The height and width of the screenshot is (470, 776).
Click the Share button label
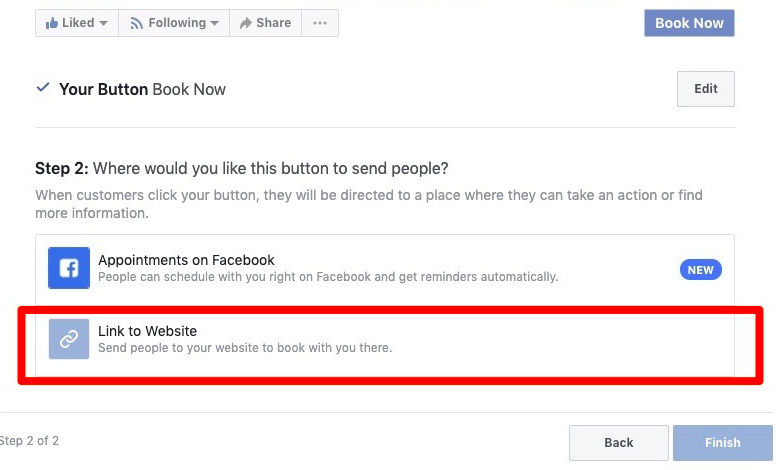click(274, 23)
